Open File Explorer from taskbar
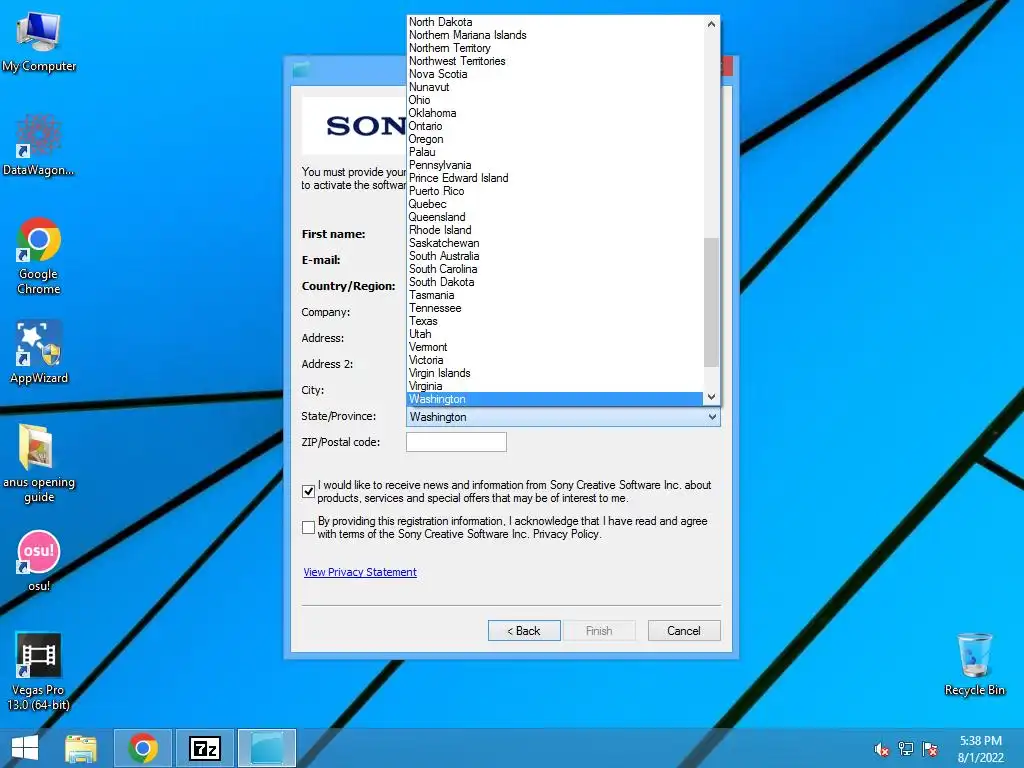The height and width of the screenshot is (768, 1024). click(81, 748)
